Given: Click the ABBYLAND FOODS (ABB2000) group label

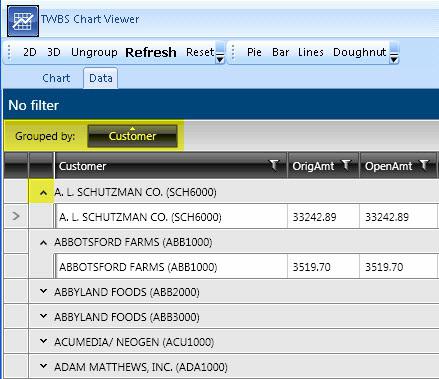Looking at the screenshot, I should 127,292.
